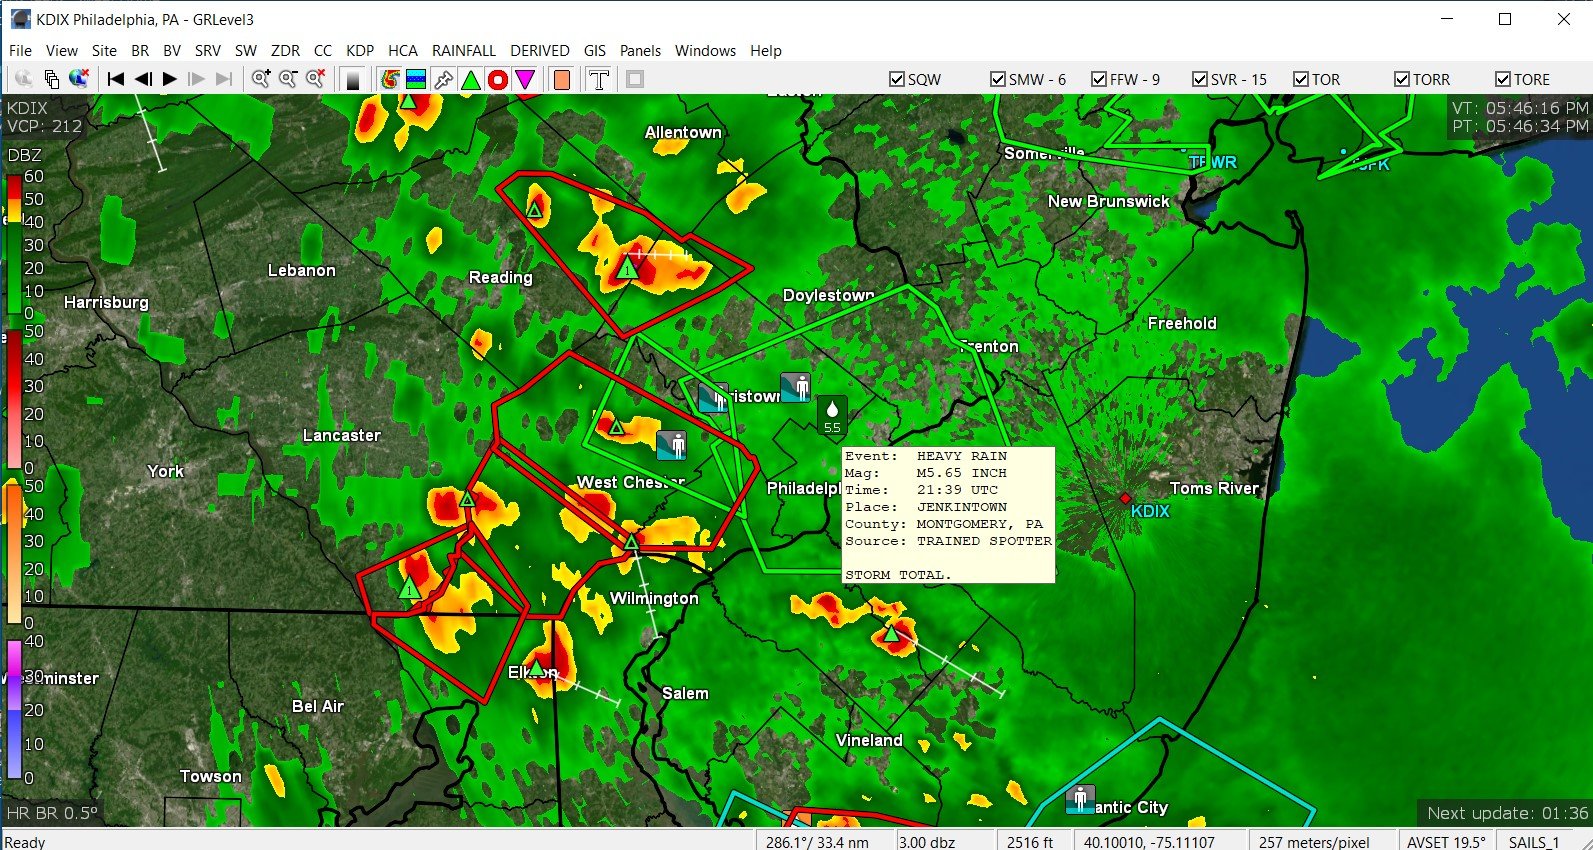Open the File menu
The image size is (1593, 850).
pyautogui.click(x=20, y=50)
